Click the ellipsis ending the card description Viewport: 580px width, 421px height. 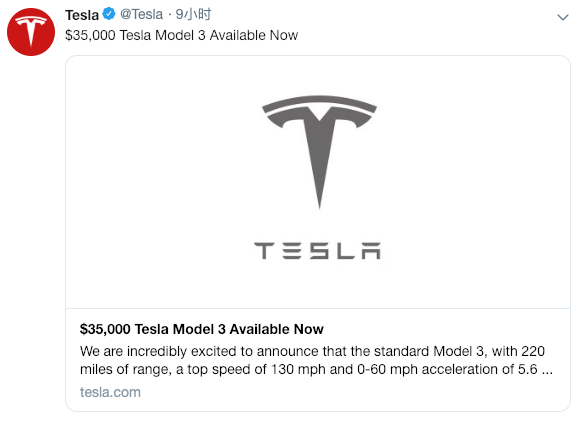point(547,371)
